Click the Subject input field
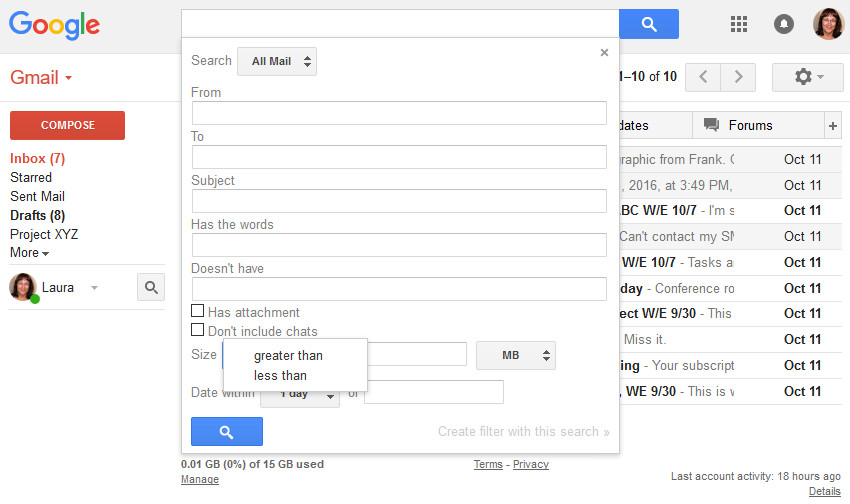Viewport: 850px width, 504px height. click(399, 201)
